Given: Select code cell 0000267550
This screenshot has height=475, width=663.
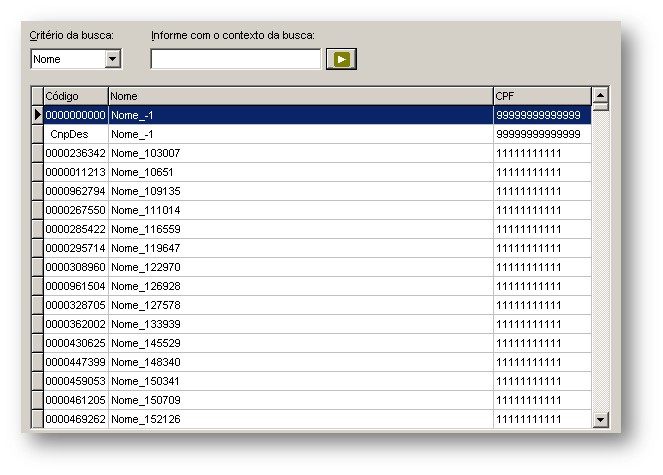Looking at the screenshot, I should click(76, 210).
